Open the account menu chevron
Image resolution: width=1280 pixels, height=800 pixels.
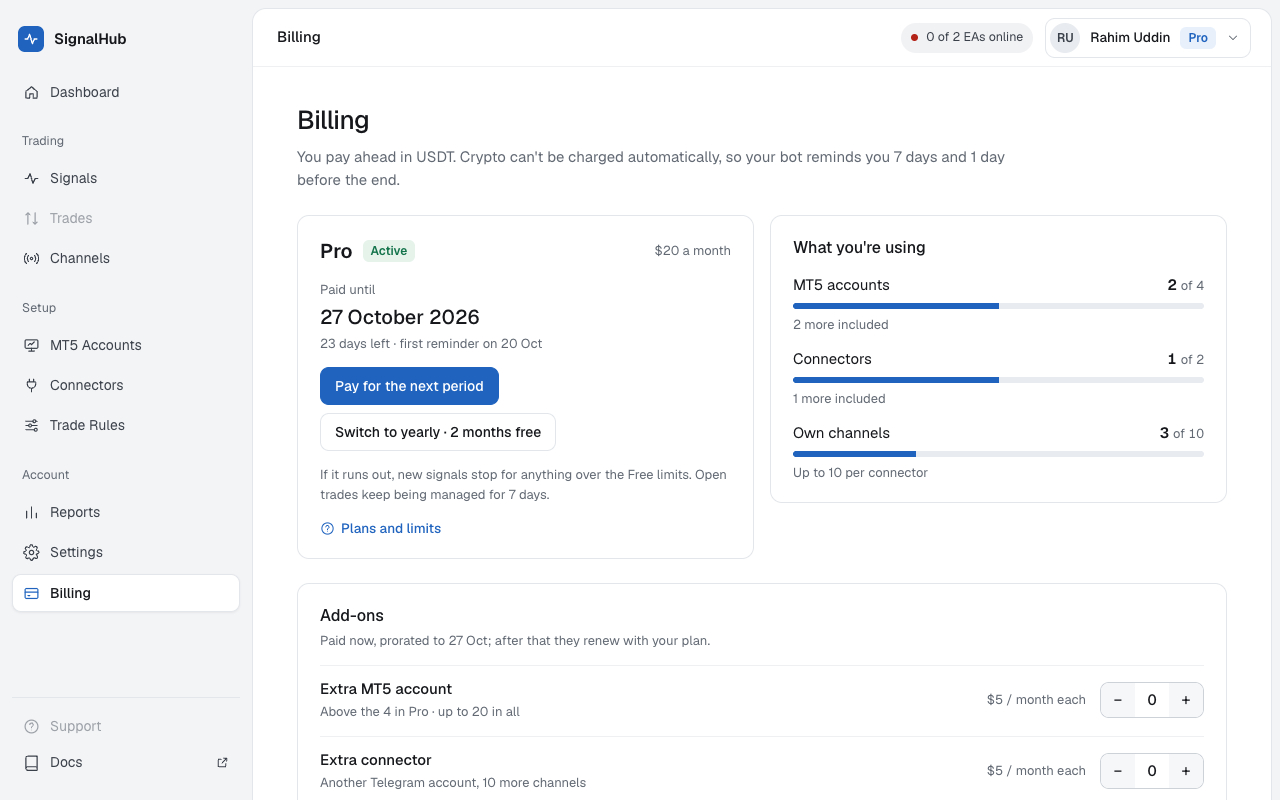pyautogui.click(x=1233, y=38)
